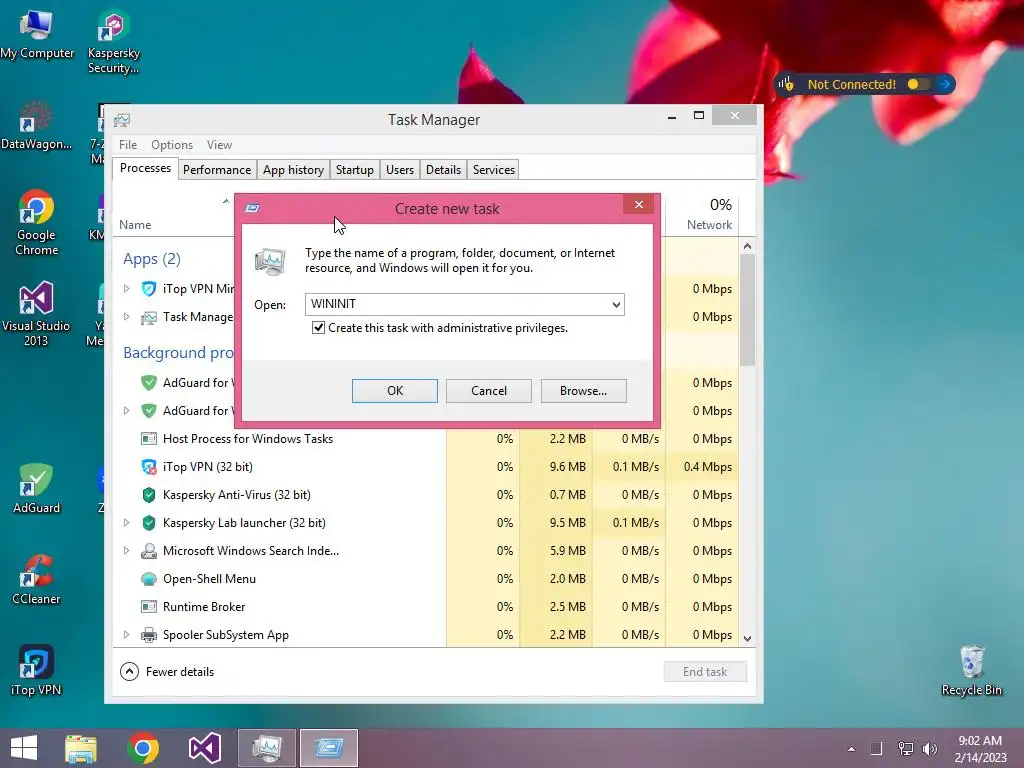
Task: Click the Apps (2) group heading
Action: (152, 259)
